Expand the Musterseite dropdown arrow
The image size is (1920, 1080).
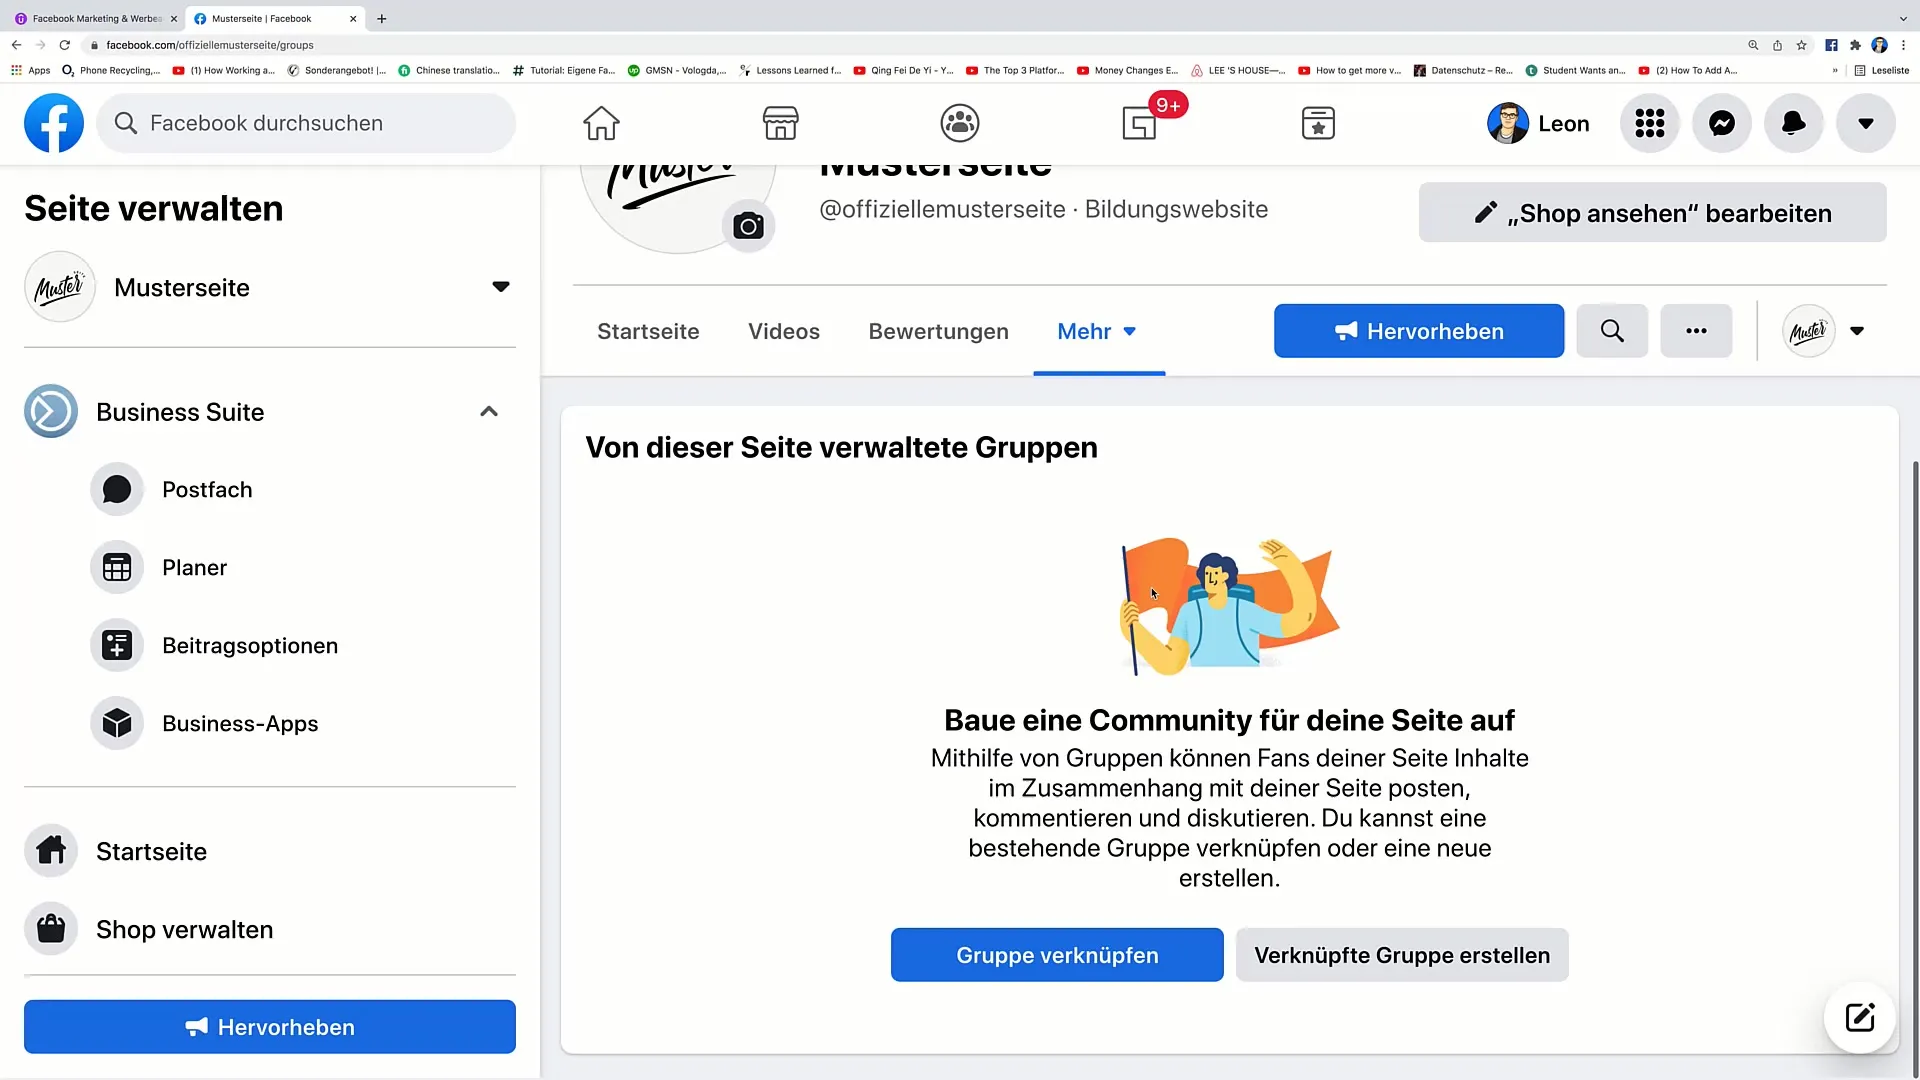coord(500,286)
